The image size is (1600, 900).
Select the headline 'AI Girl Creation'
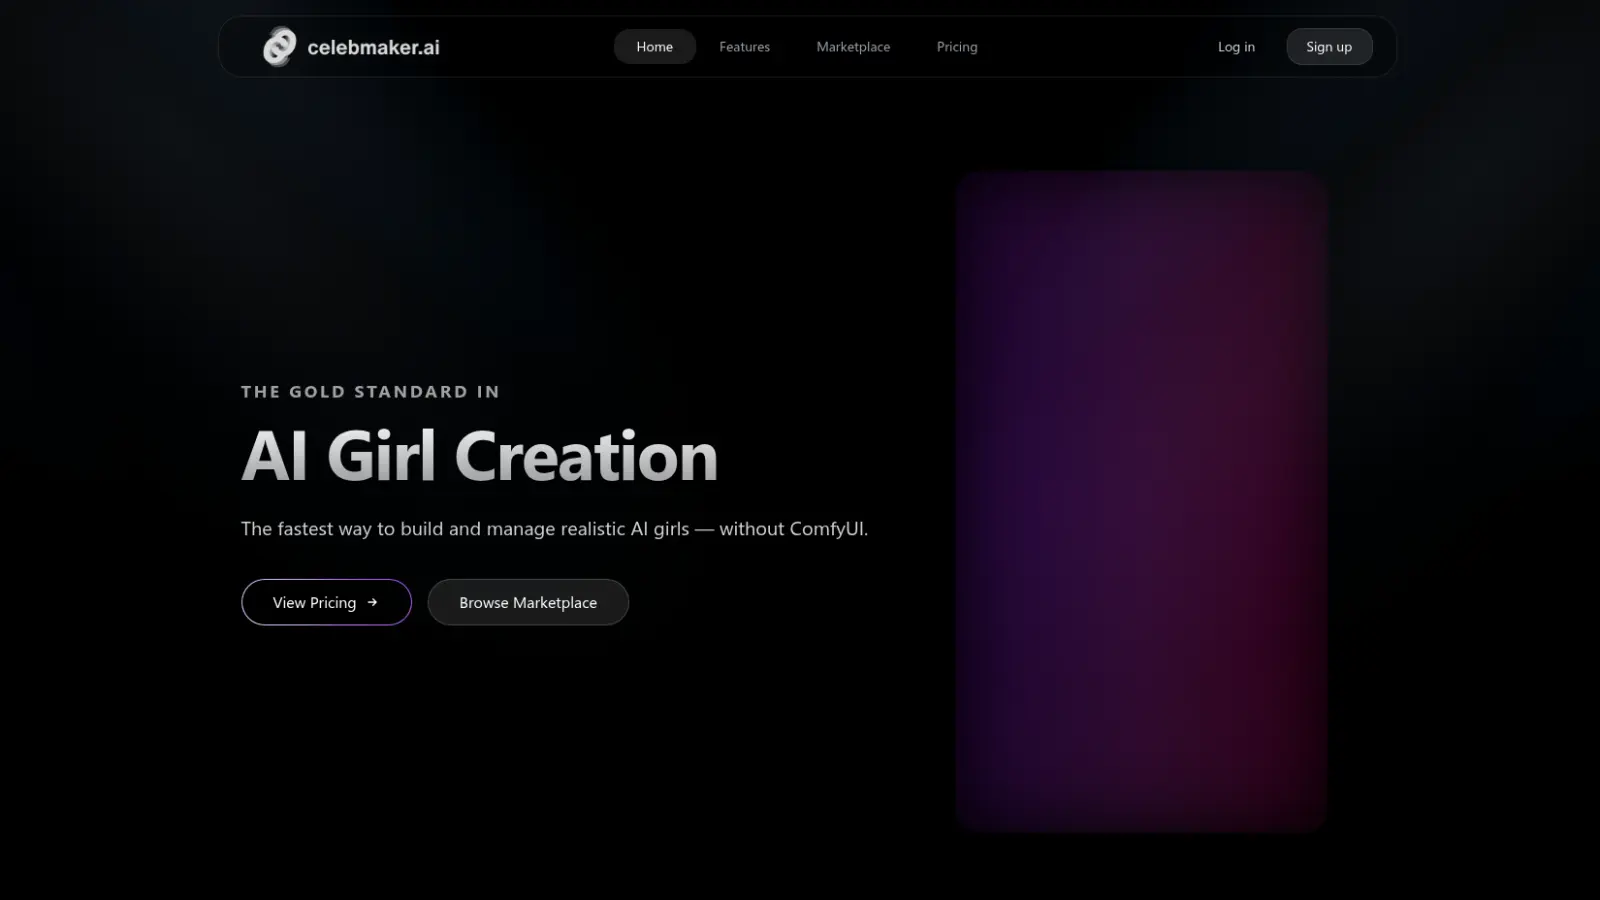point(479,455)
